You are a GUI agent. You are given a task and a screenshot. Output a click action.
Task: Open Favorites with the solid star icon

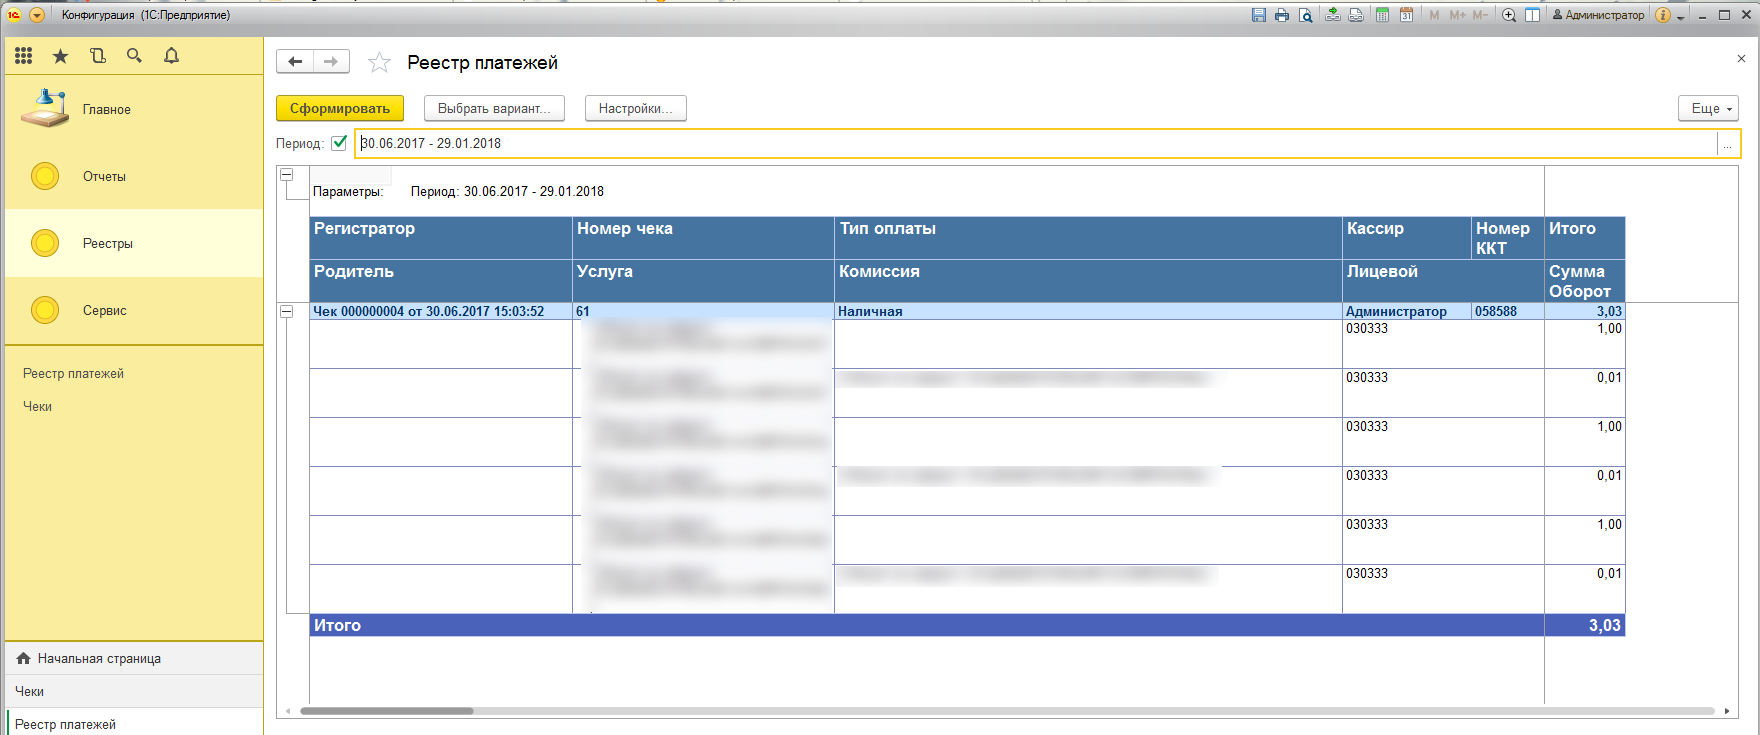(x=61, y=56)
